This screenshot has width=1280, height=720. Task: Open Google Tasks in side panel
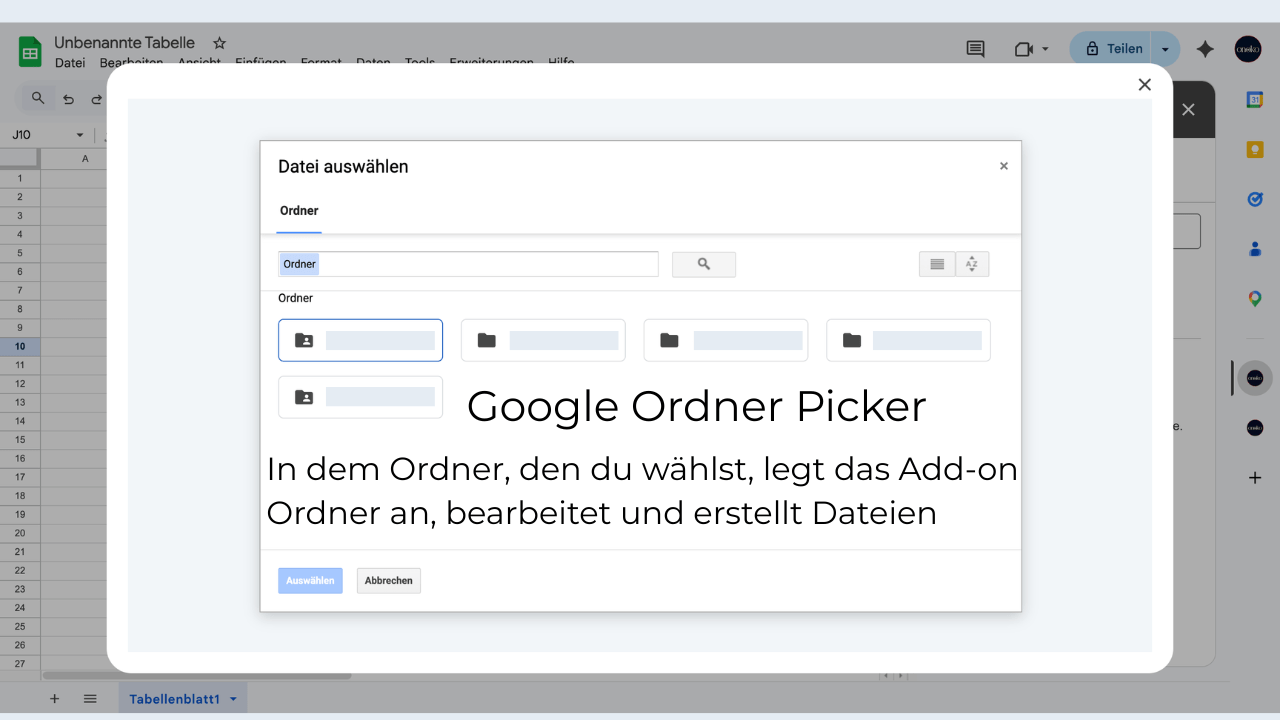(1254, 199)
